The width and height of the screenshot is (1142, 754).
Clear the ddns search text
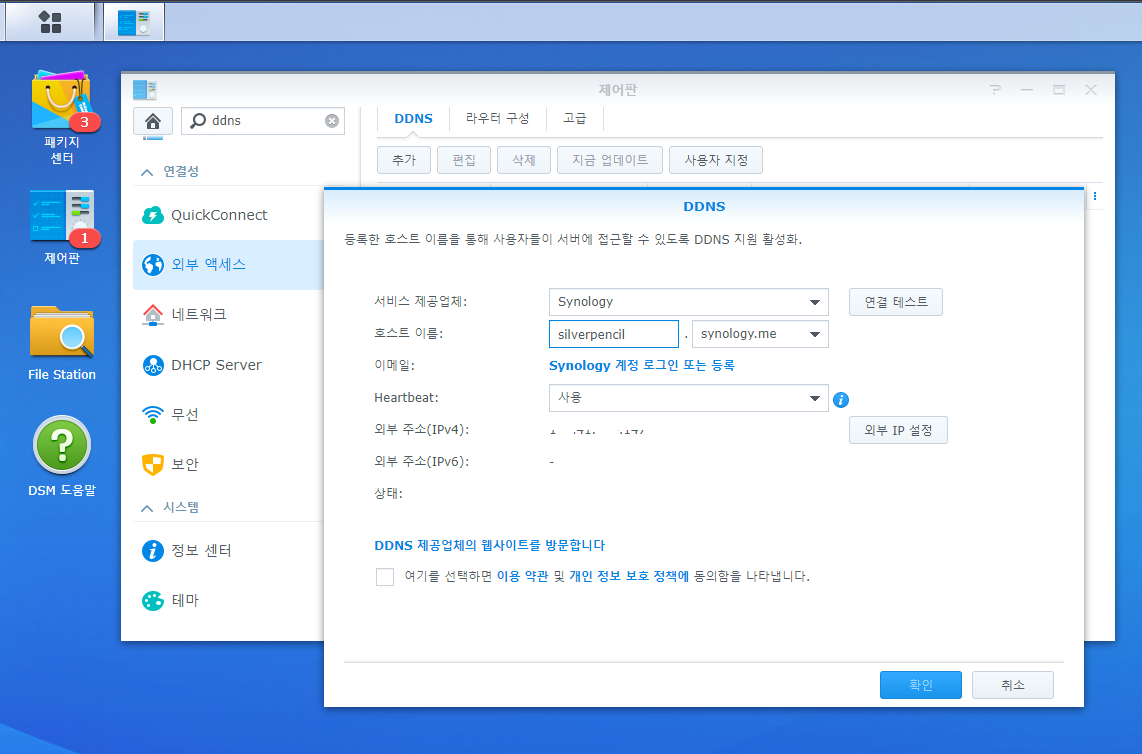point(331,121)
